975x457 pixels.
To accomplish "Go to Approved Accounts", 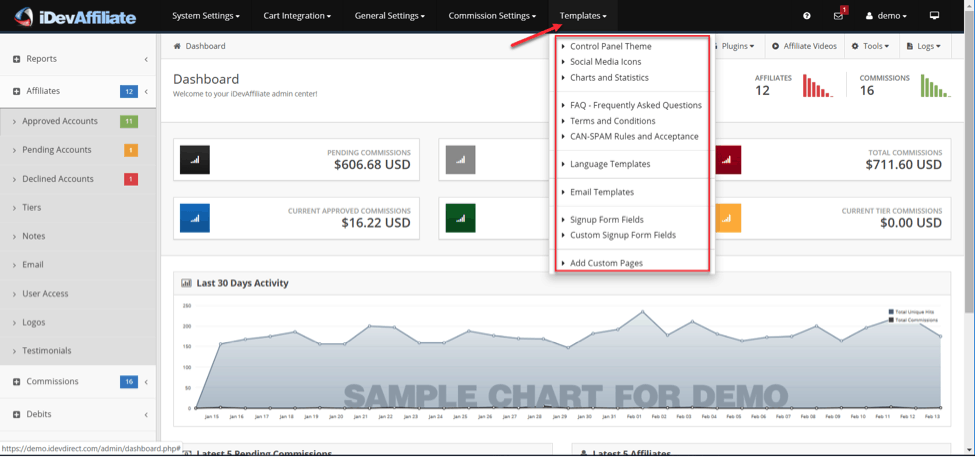I will pyautogui.click(x=60, y=121).
